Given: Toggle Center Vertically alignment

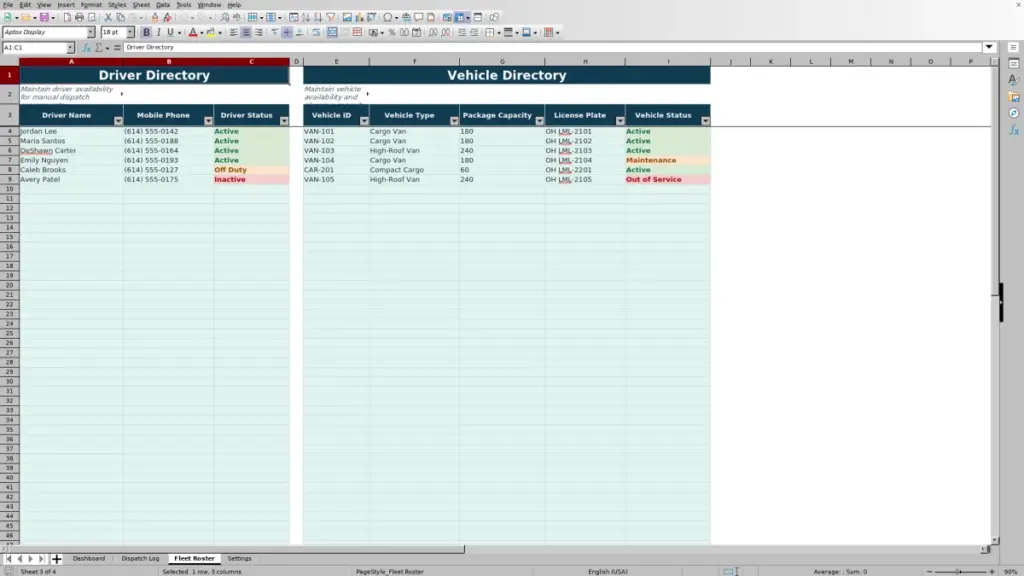Looking at the screenshot, I should pyautogui.click(x=287, y=32).
